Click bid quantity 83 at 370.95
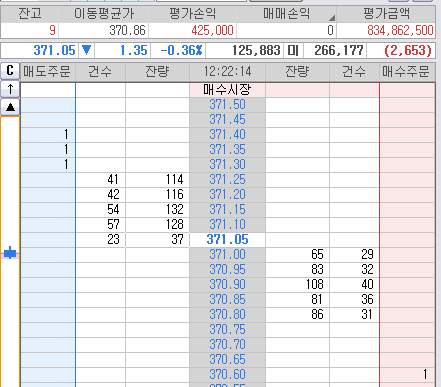Viewport: 441px width, 387px height. pyautogui.click(x=297, y=270)
